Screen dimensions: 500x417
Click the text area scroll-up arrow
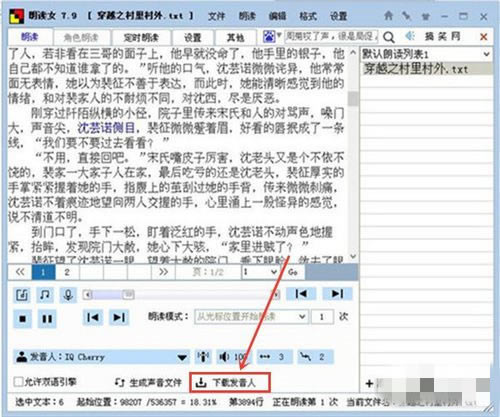click(x=353, y=53)
